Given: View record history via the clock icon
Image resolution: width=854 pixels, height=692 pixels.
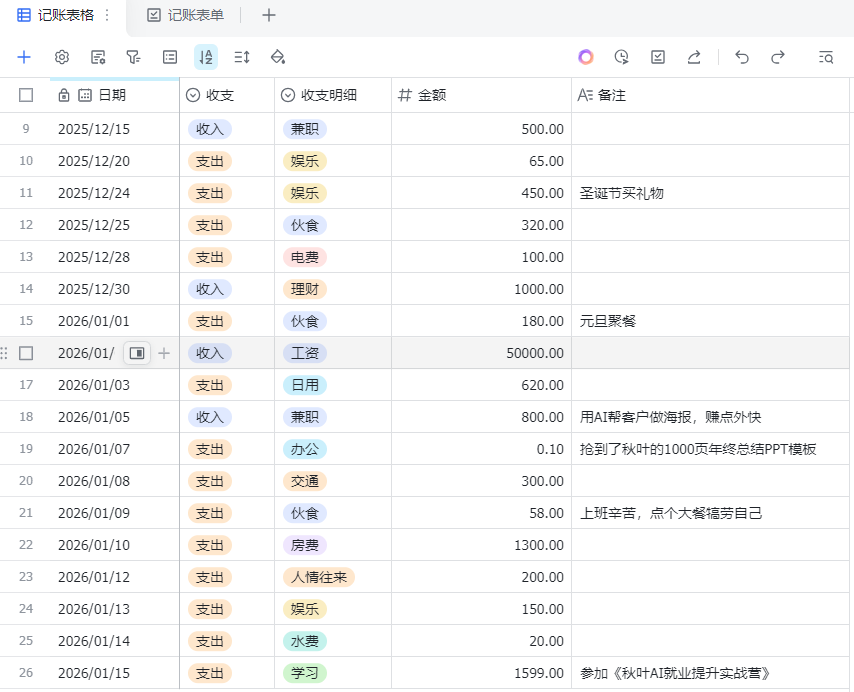Looking at the screenshot, I should 621,58.
